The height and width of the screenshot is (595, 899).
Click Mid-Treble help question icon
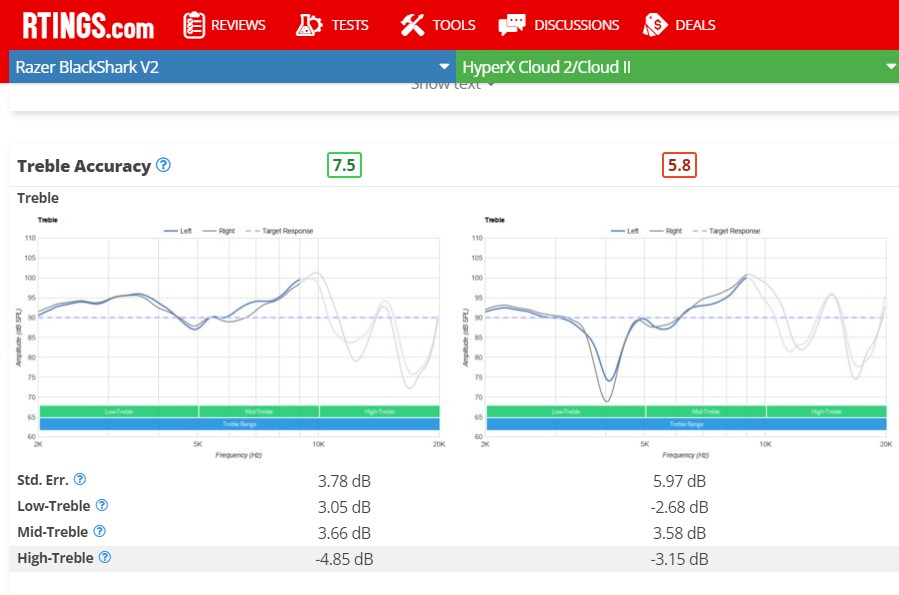click(99, 531)
